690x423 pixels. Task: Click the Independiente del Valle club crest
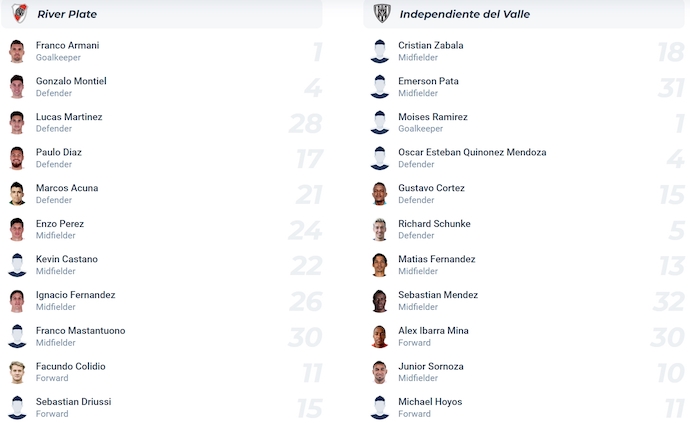382,13
